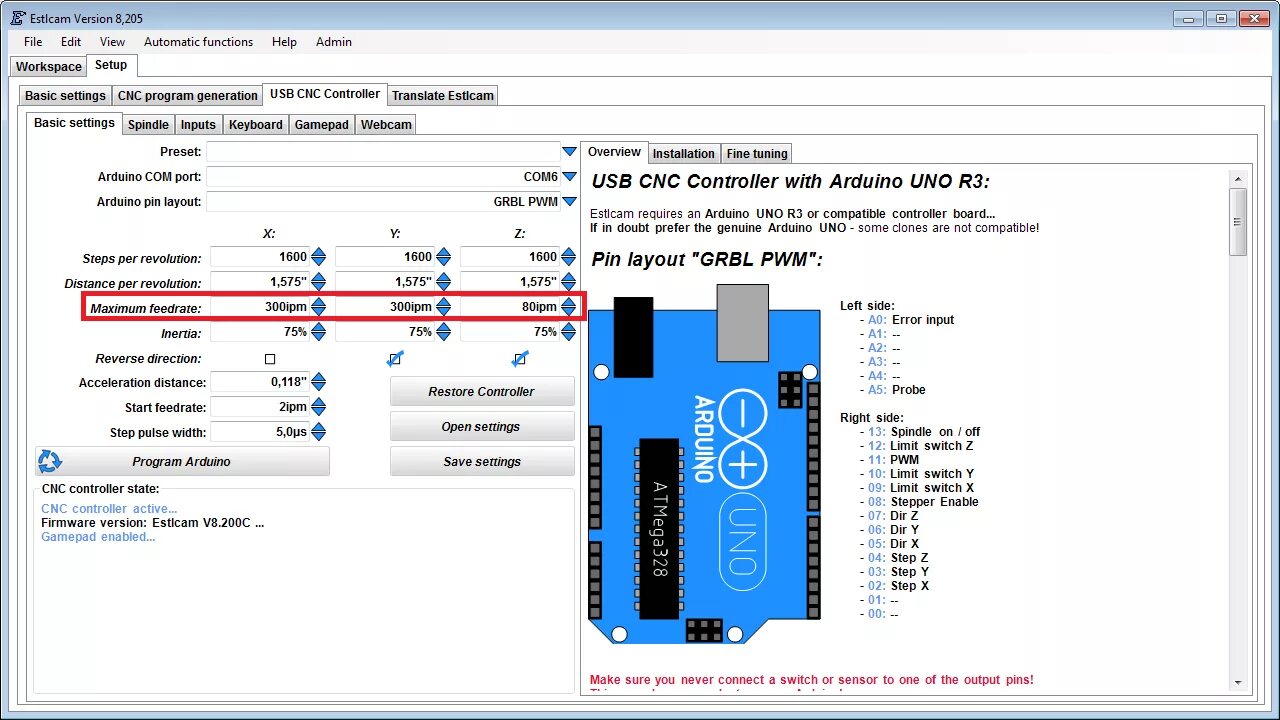Click the Arduino UNO board diagram
This screenshot has height=720, width=1280.
tap(704, 463)
